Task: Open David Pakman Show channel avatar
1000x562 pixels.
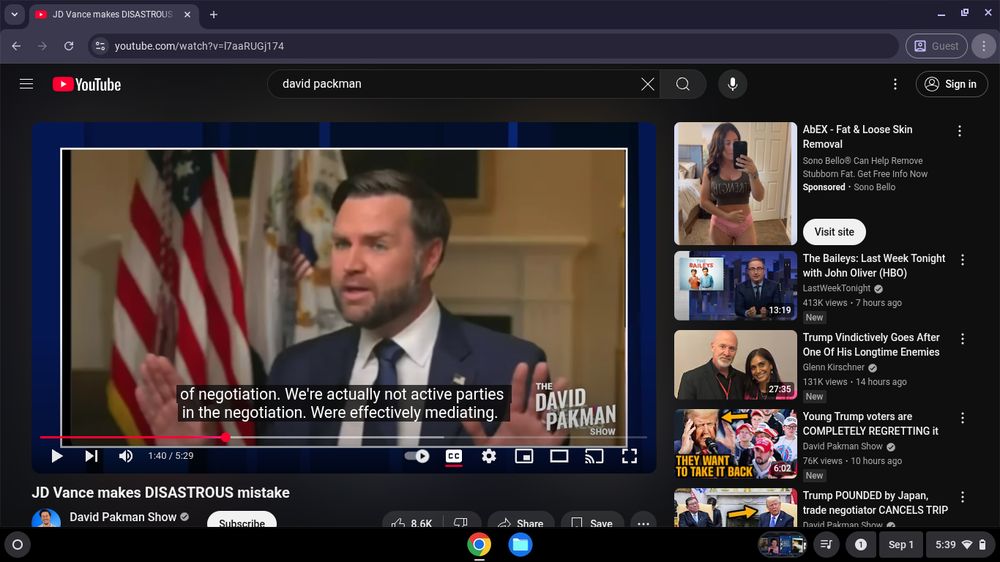Action: pyautogui.click(x=46, y=519)
